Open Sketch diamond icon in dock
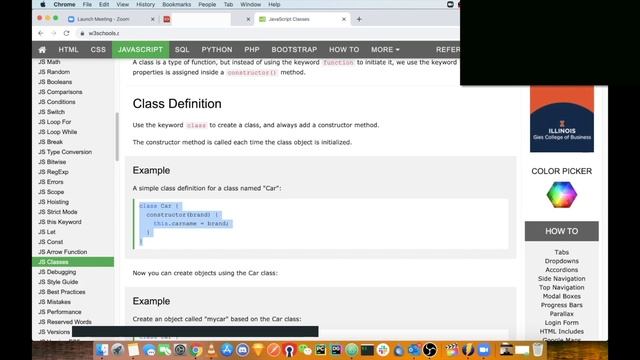Screen dimensions: 640x360 tap(258, 350)
